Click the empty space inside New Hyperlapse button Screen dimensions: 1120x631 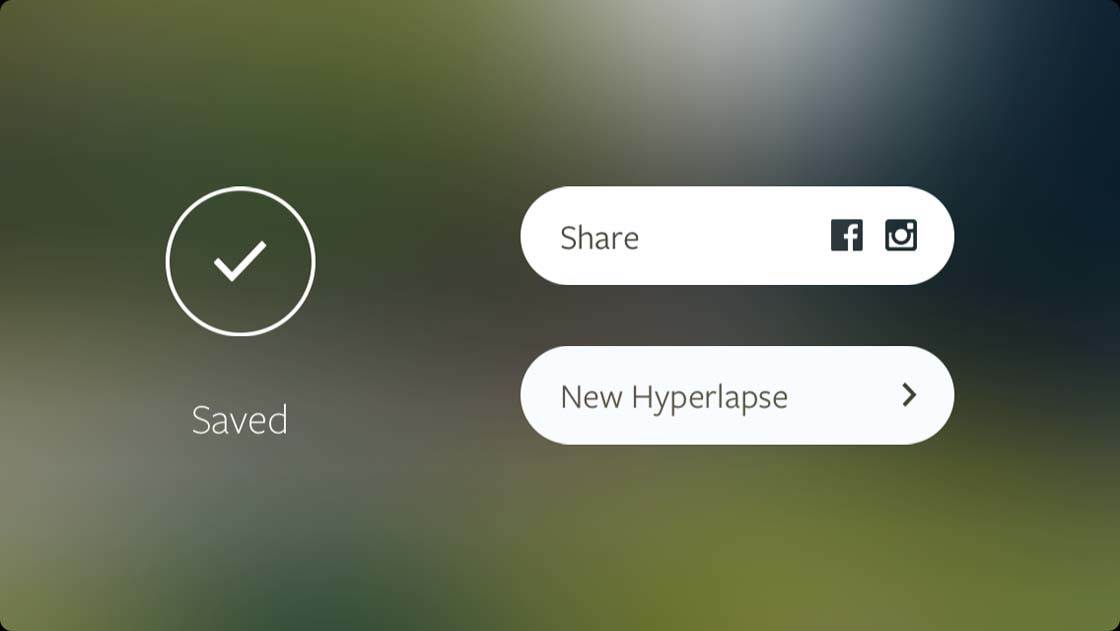click(843, 395)
